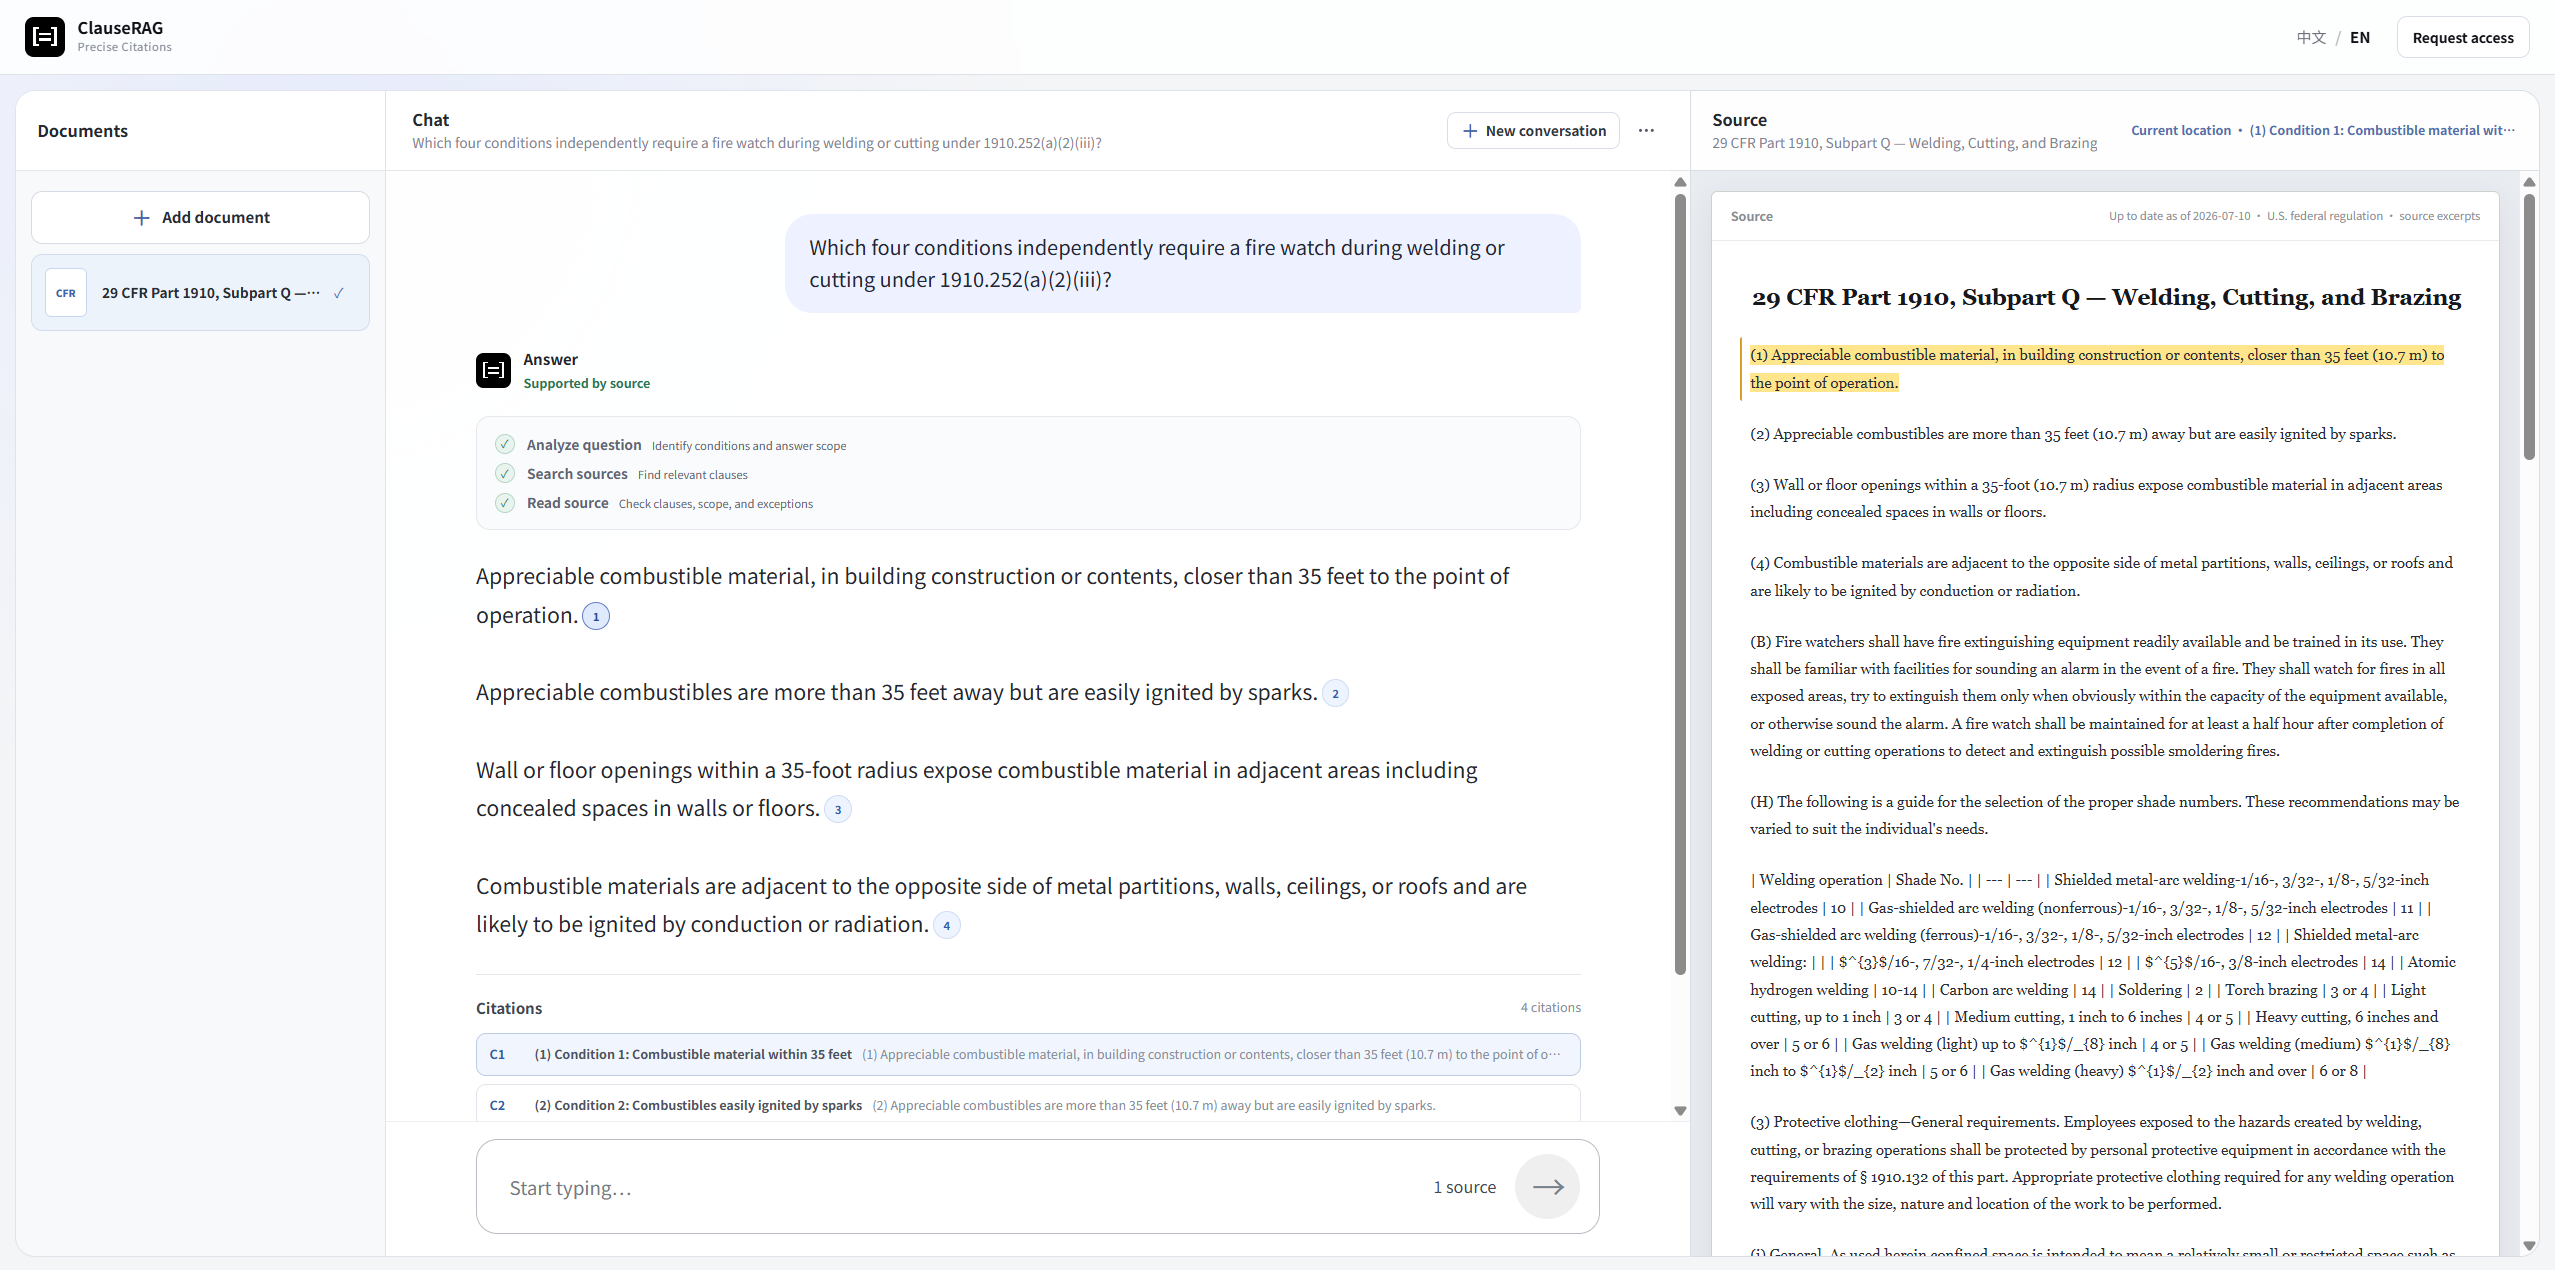Open citation marker 3 in the answer
Image resolution: width=2555 pixels, height=1270 pixels.
[x=838, y=809]
